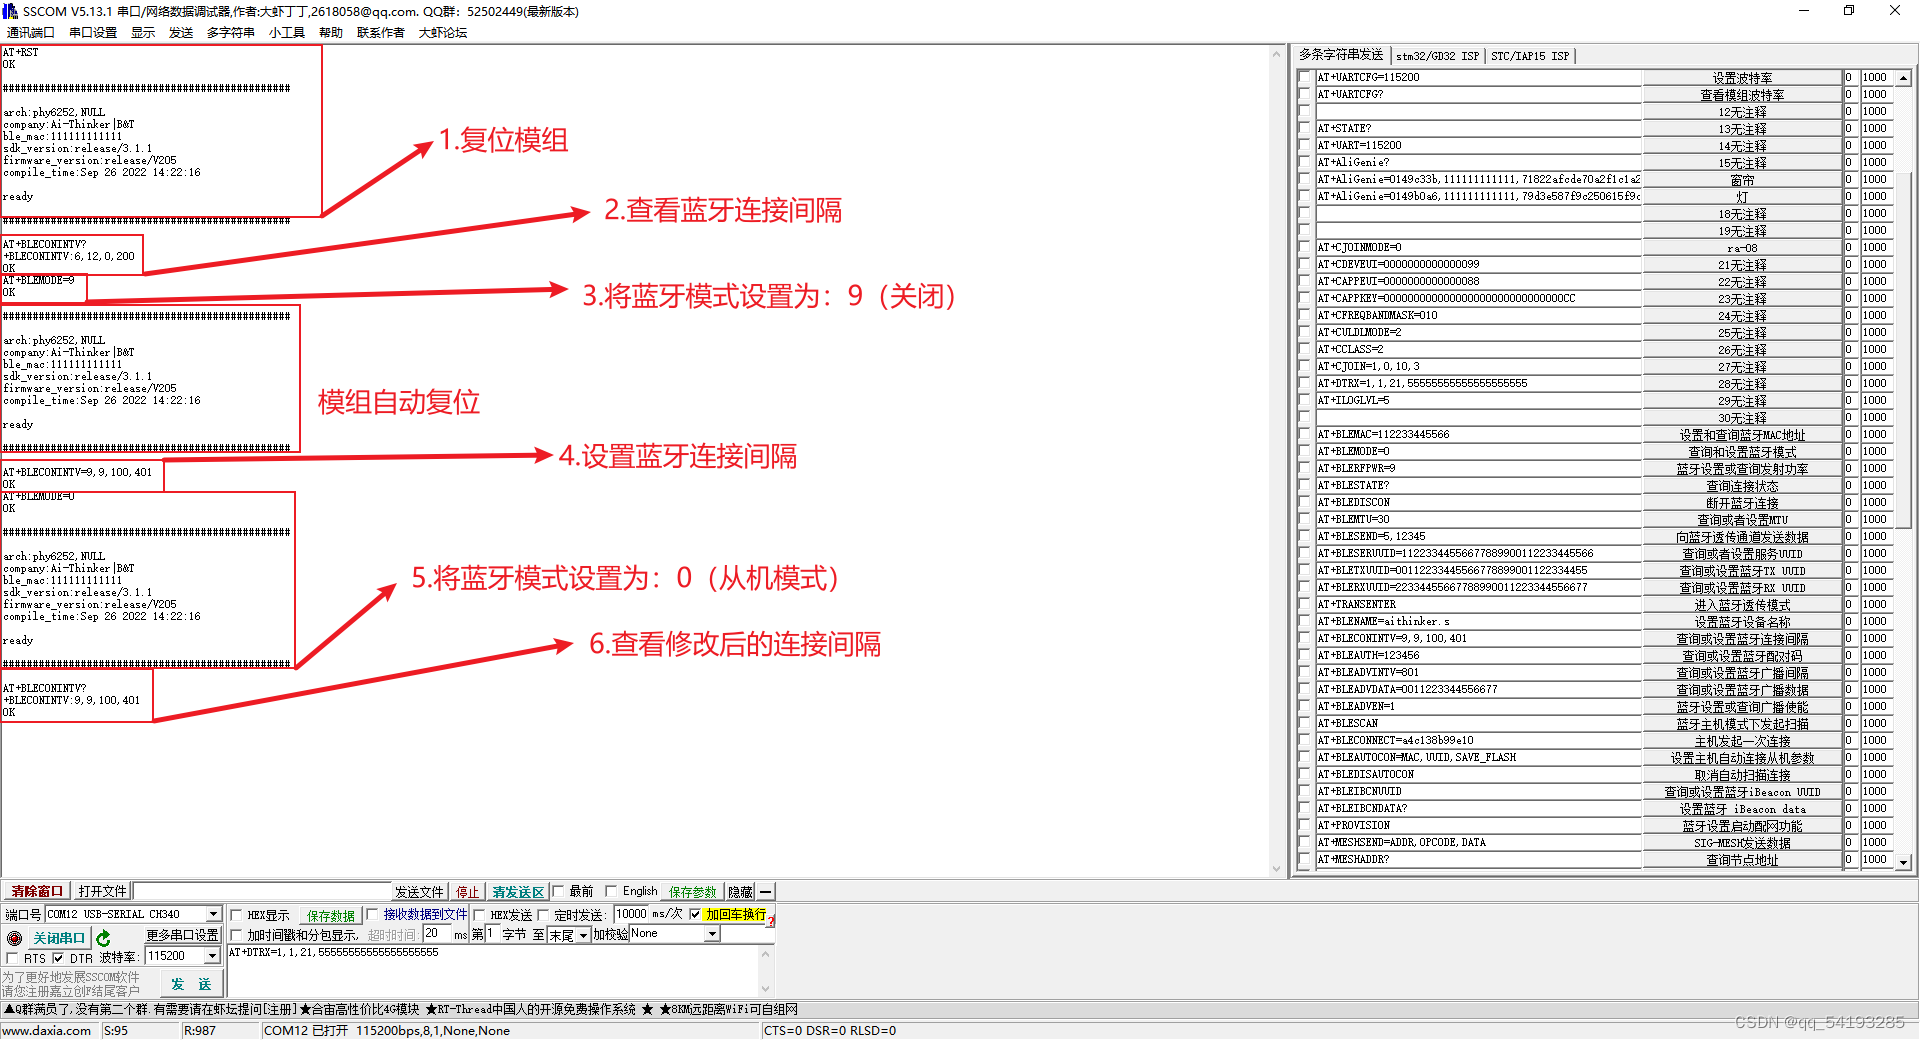The width and height of the screenshot is (1920, 1040).
Task: Click the send text box containing AT+DTRX
Action: point(494,970)
